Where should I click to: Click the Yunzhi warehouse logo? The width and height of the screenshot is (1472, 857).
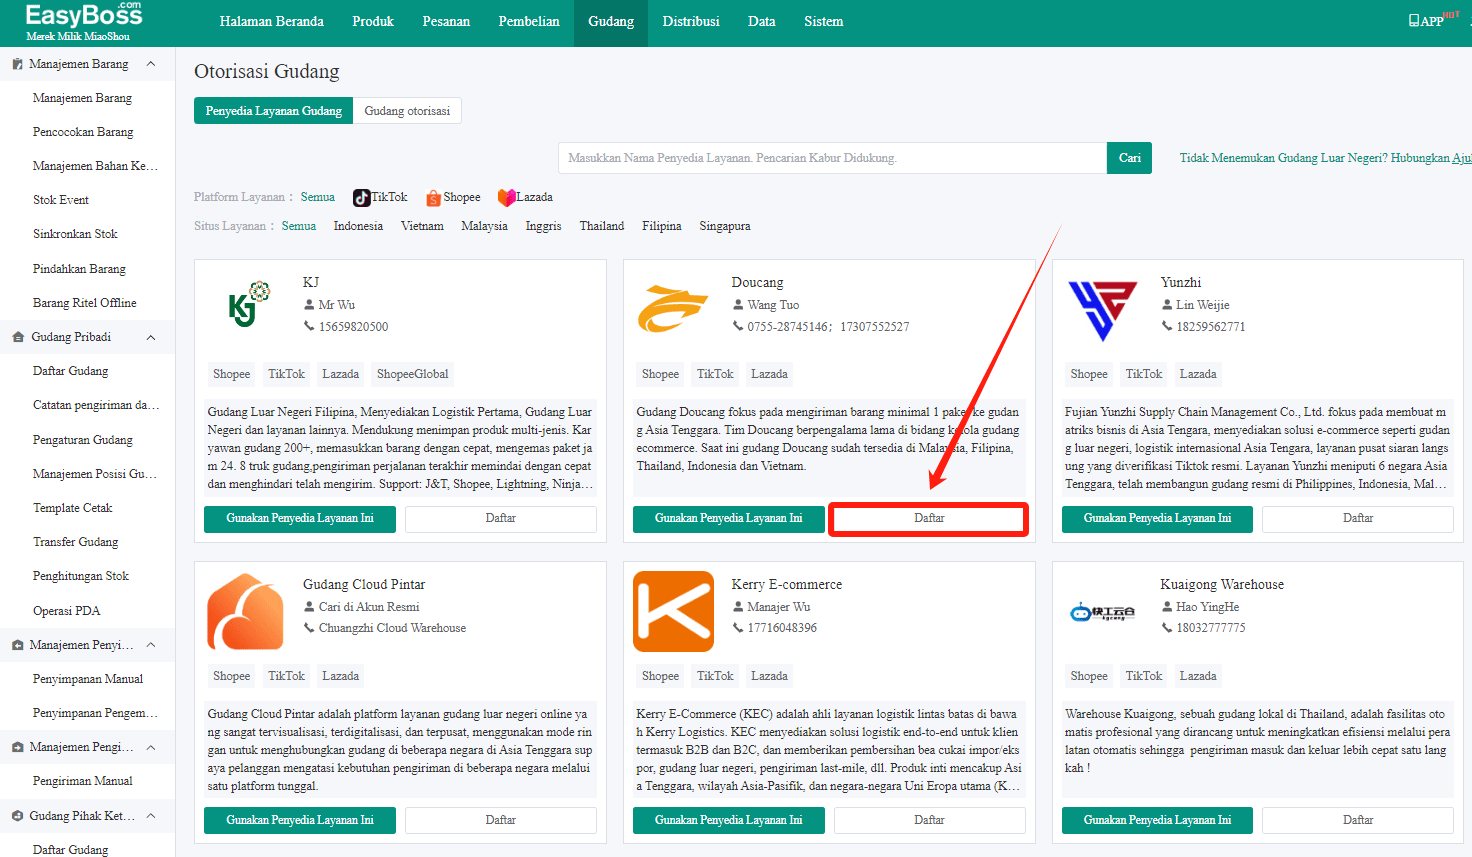click(x=1102, y=310)
